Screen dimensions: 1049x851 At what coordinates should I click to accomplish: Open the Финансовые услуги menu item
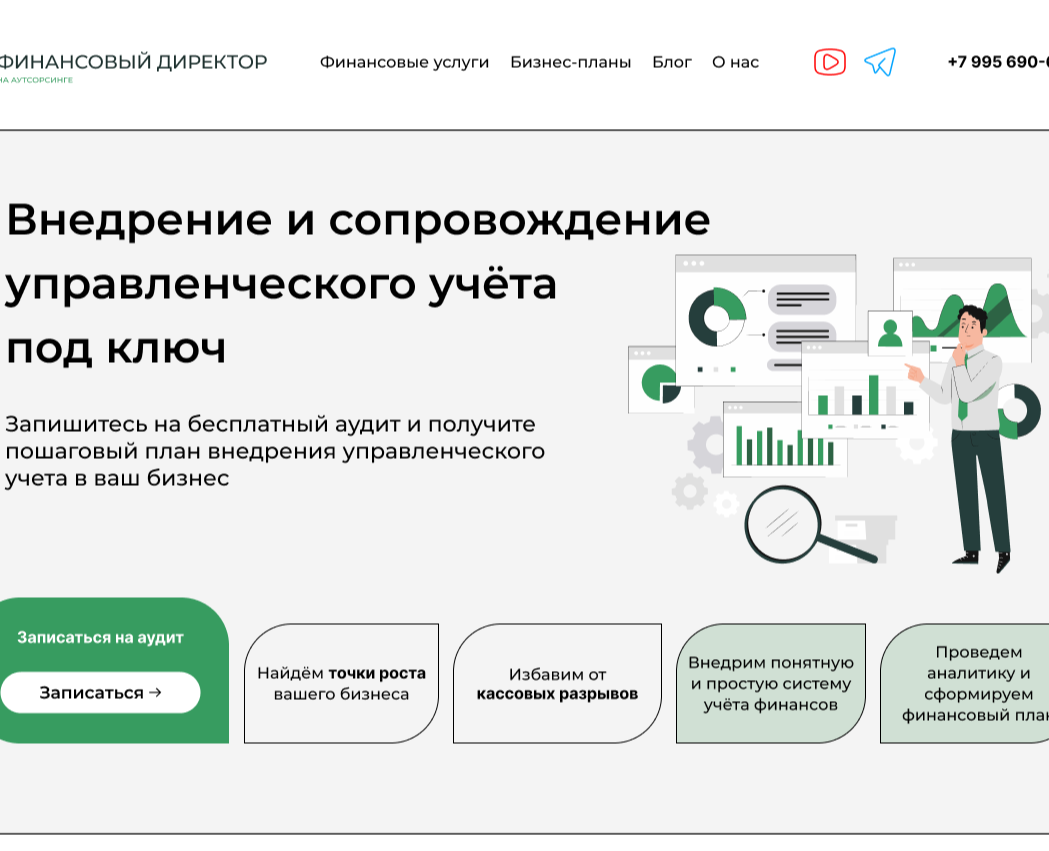pos(404,62)
